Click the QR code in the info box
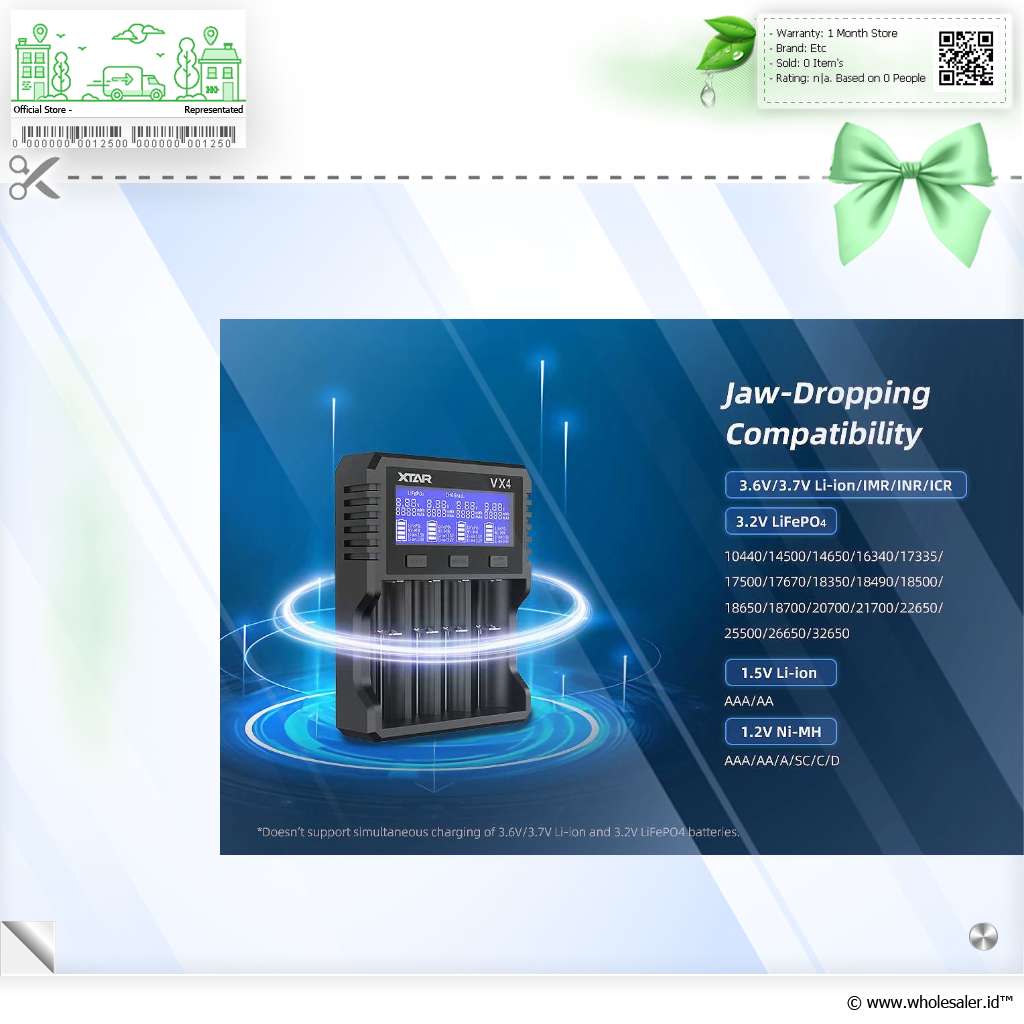This screenshot has height=1024, width=1024. coord(966,58)
